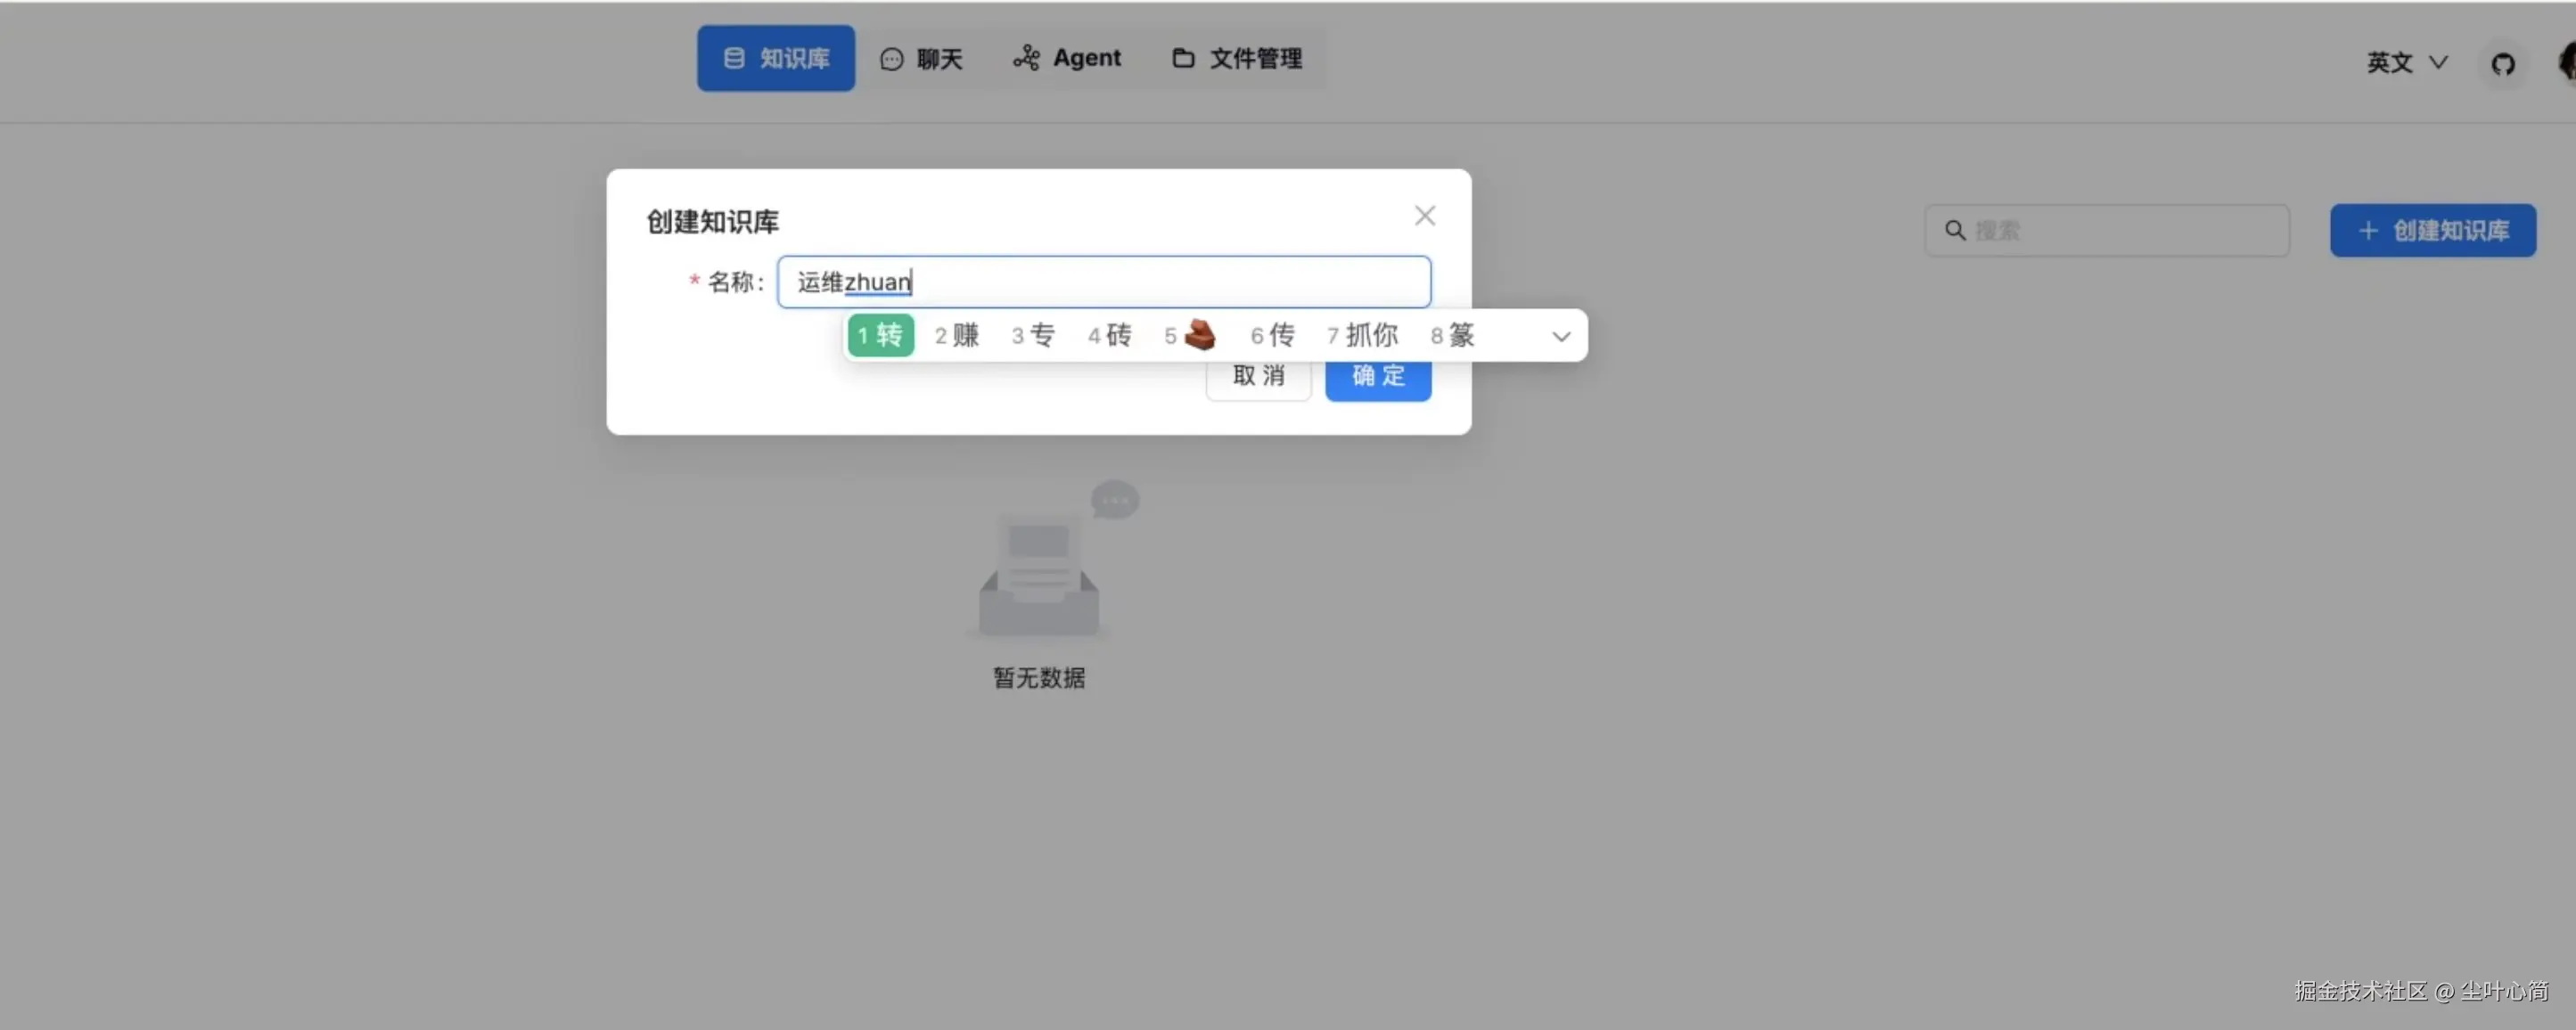The height and width of the screenshot is (1030, 2576).
Task: Close the 创建知识库 dialog with X
Action: (1424, 216)
